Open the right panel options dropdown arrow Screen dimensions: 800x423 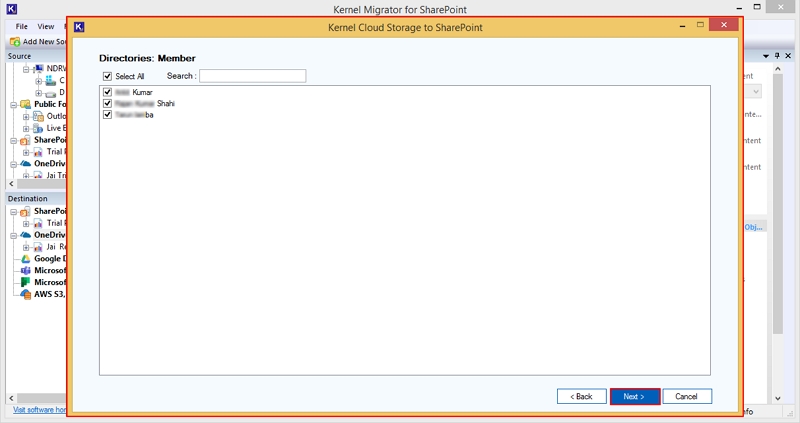point(766,56)
